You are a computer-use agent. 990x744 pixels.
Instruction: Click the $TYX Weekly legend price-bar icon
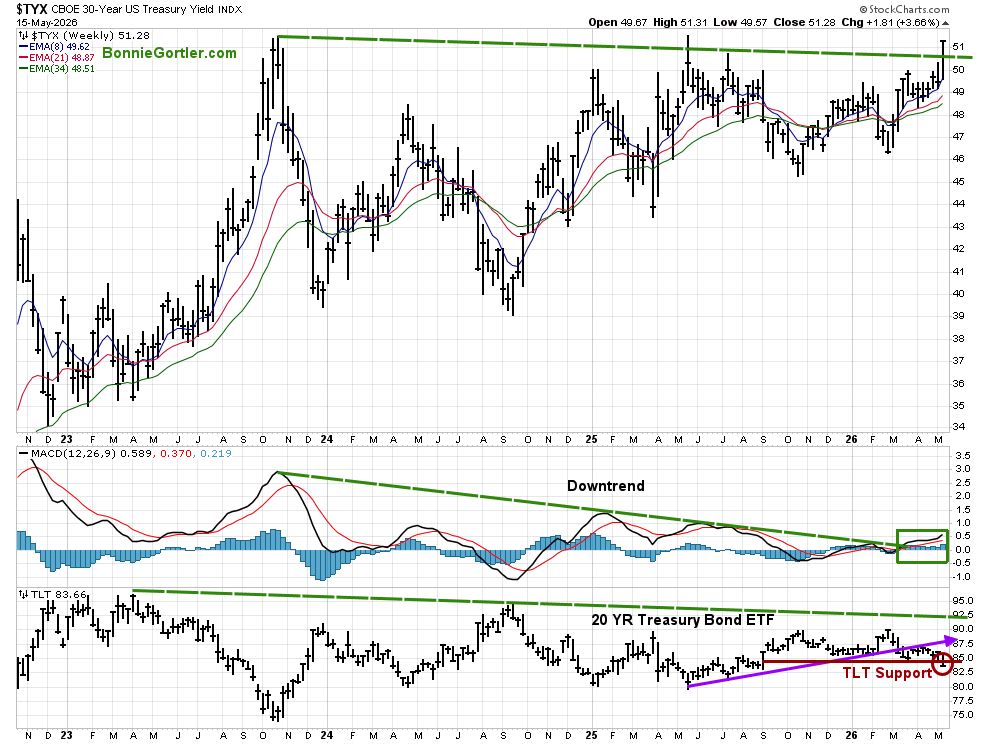pos(23,36)
